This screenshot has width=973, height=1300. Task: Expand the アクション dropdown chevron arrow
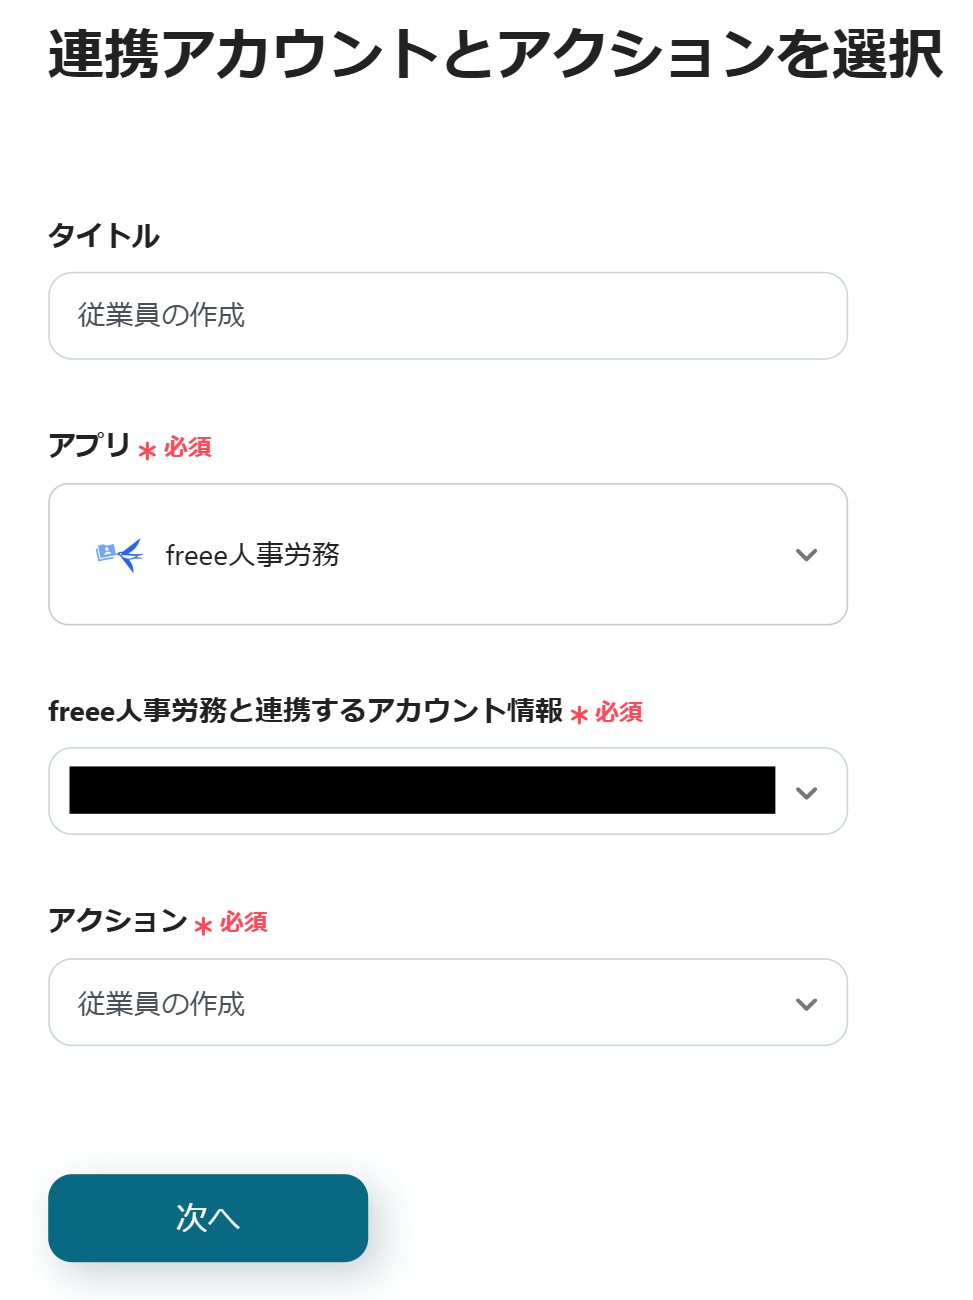[806, 1004]
